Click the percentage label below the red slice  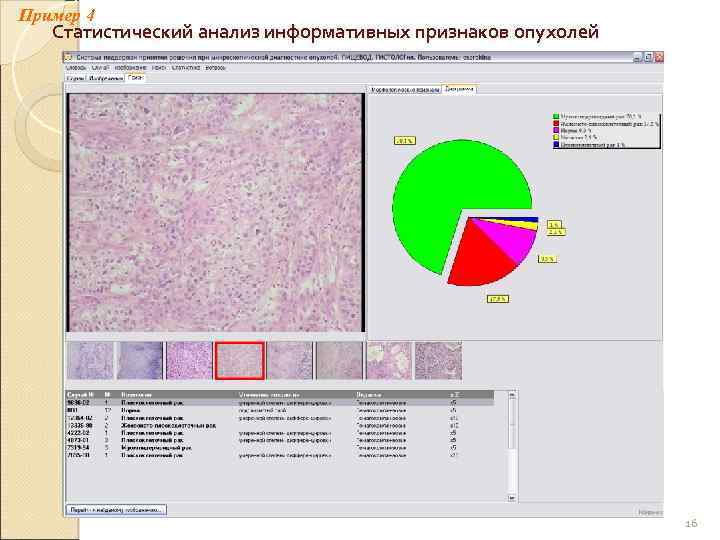pyautogui.click(x=498, y=299)
